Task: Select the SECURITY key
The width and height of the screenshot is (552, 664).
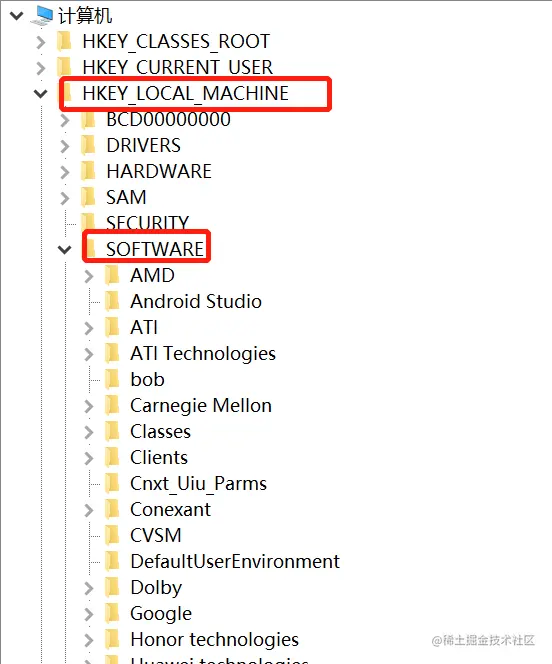Action: click(147, 223)
